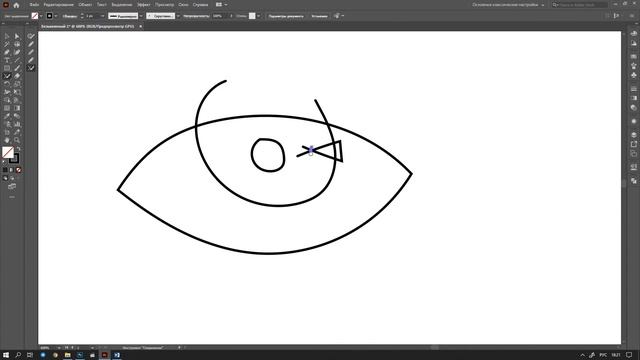Pick Join tool in floating tool strip
Image resolution: width=640 pixels, height=360 pixels.
point(31,68)
